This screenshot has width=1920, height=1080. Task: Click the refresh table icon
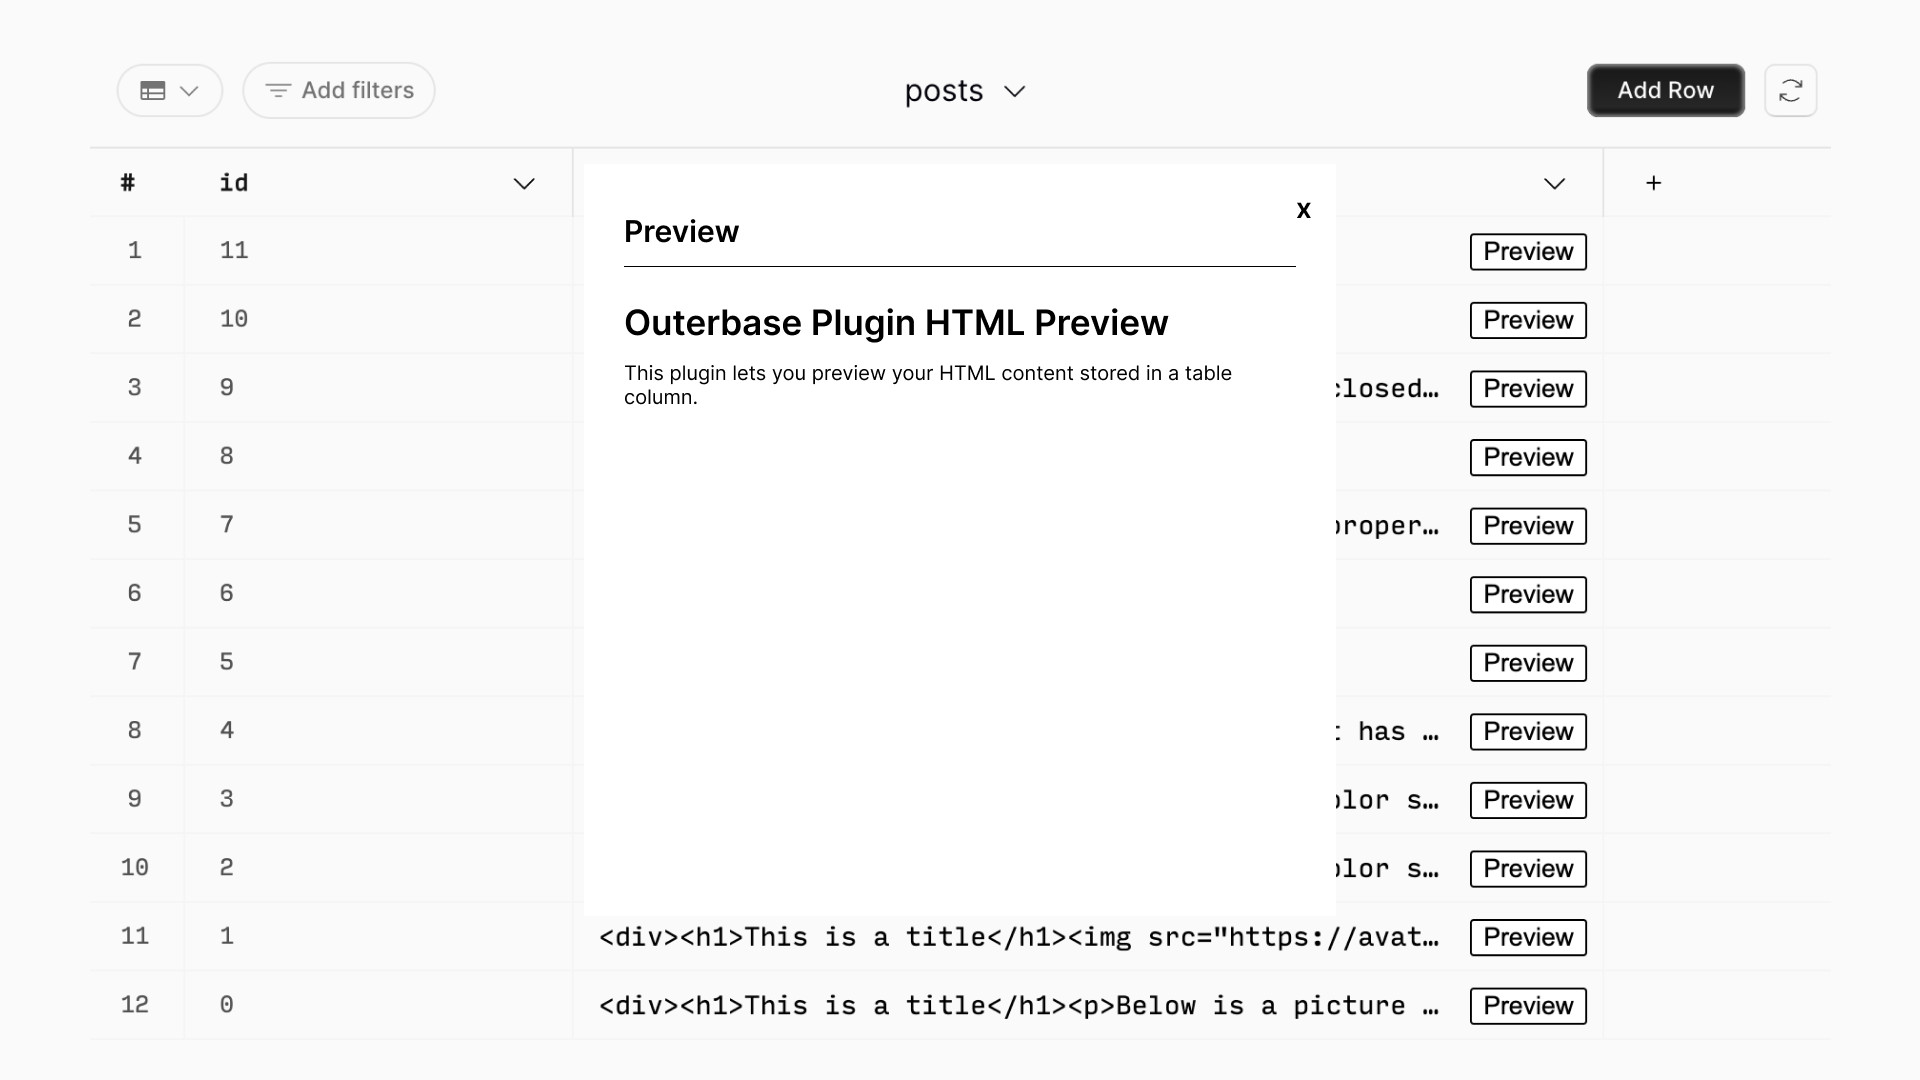[x=1790, y=91]
